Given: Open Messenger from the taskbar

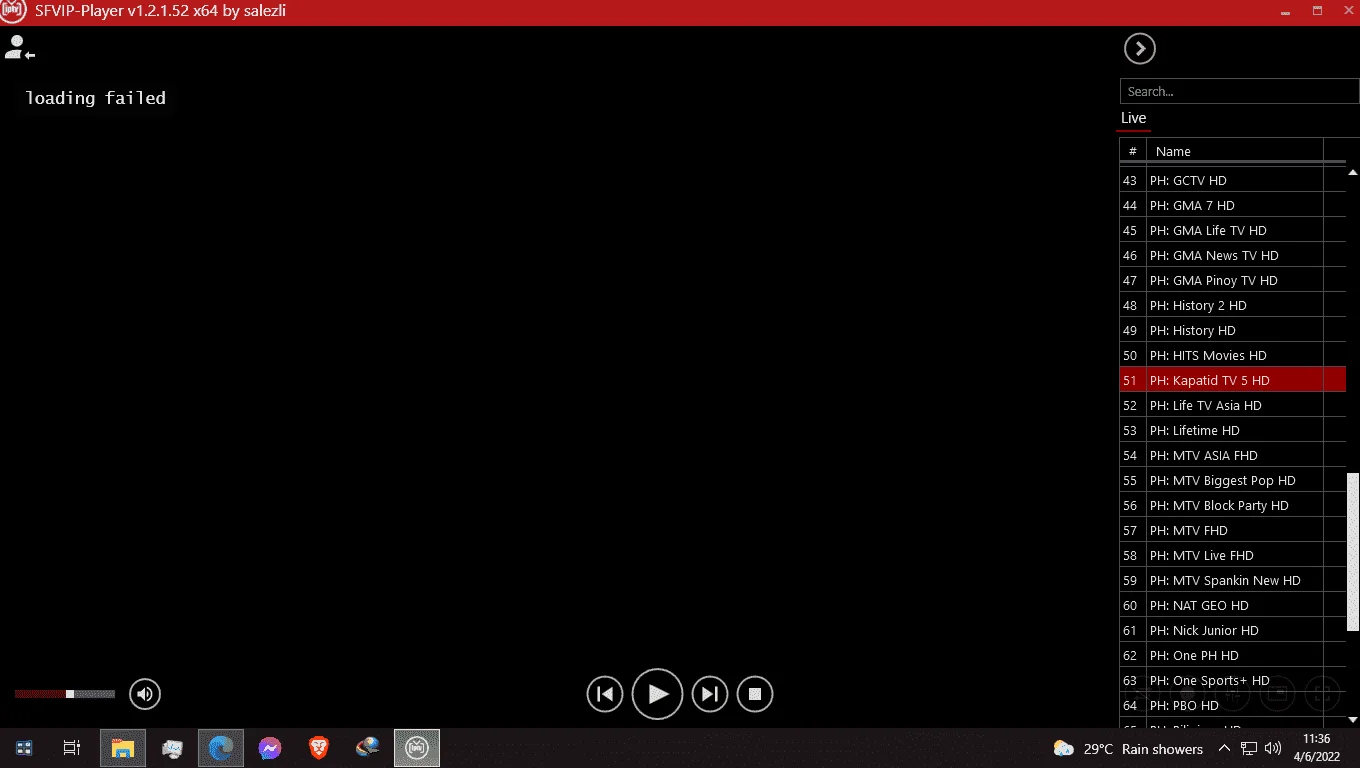Looking at the screenshot, I should pyautogui.click(x=269, y=748).
